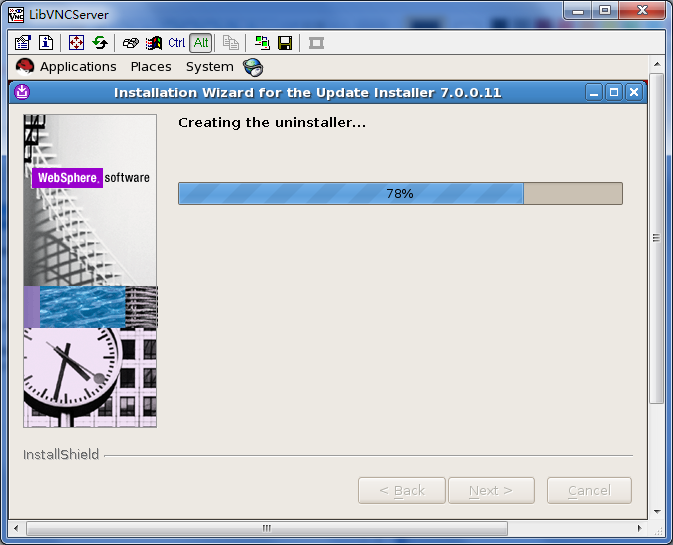Screen dimensions: 673x545
Task: Toggle the Ctrl key button
Action: point(176,43)
